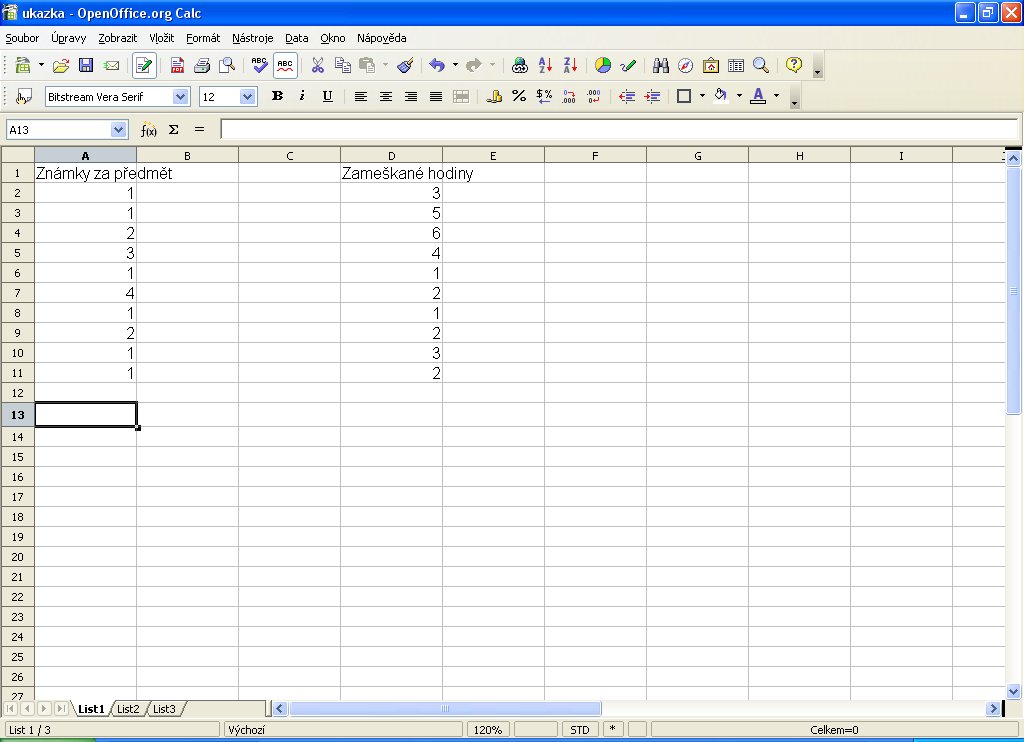Open the background color dropdown arrow
The image size is (1024, 742).
[x=739, y=96]
